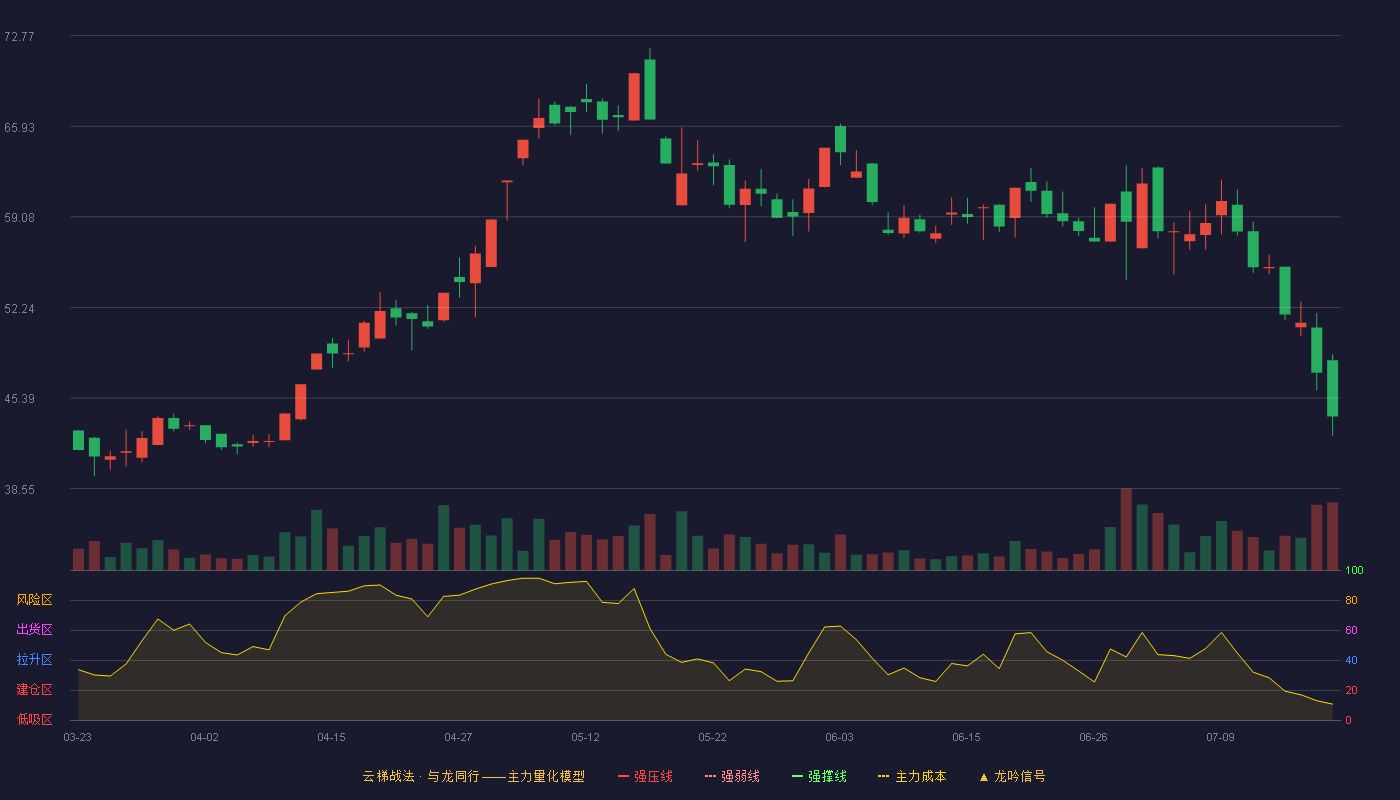Click the 06-15 date label
This screenshot has width=1400, height=800.
pos(966,737)
